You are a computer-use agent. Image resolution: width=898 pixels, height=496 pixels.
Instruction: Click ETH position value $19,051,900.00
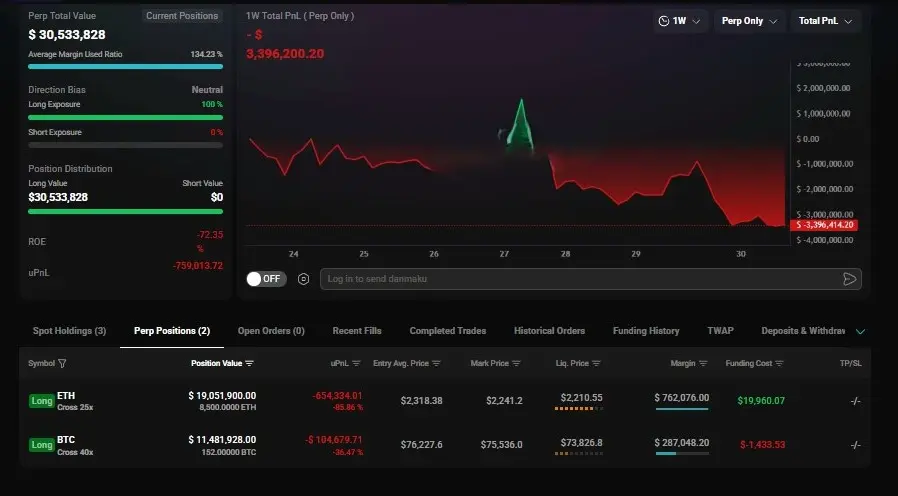click(222, 396)
